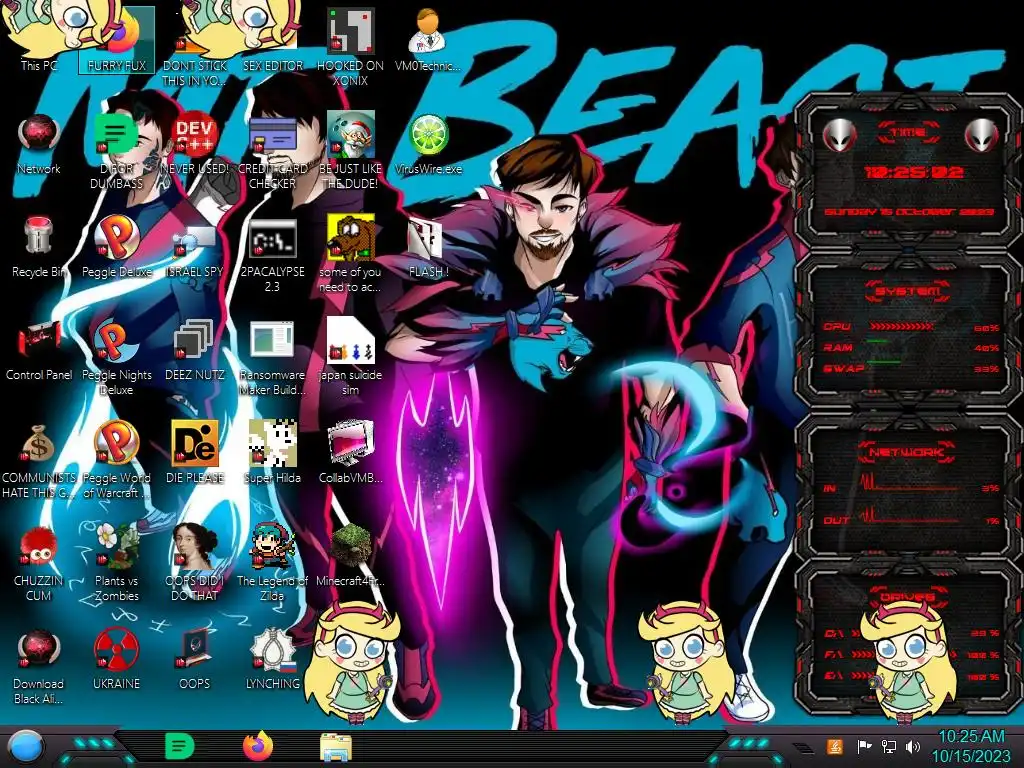Click the 10:25 digital time readout
1024x768 pixels.
(913, 172)
